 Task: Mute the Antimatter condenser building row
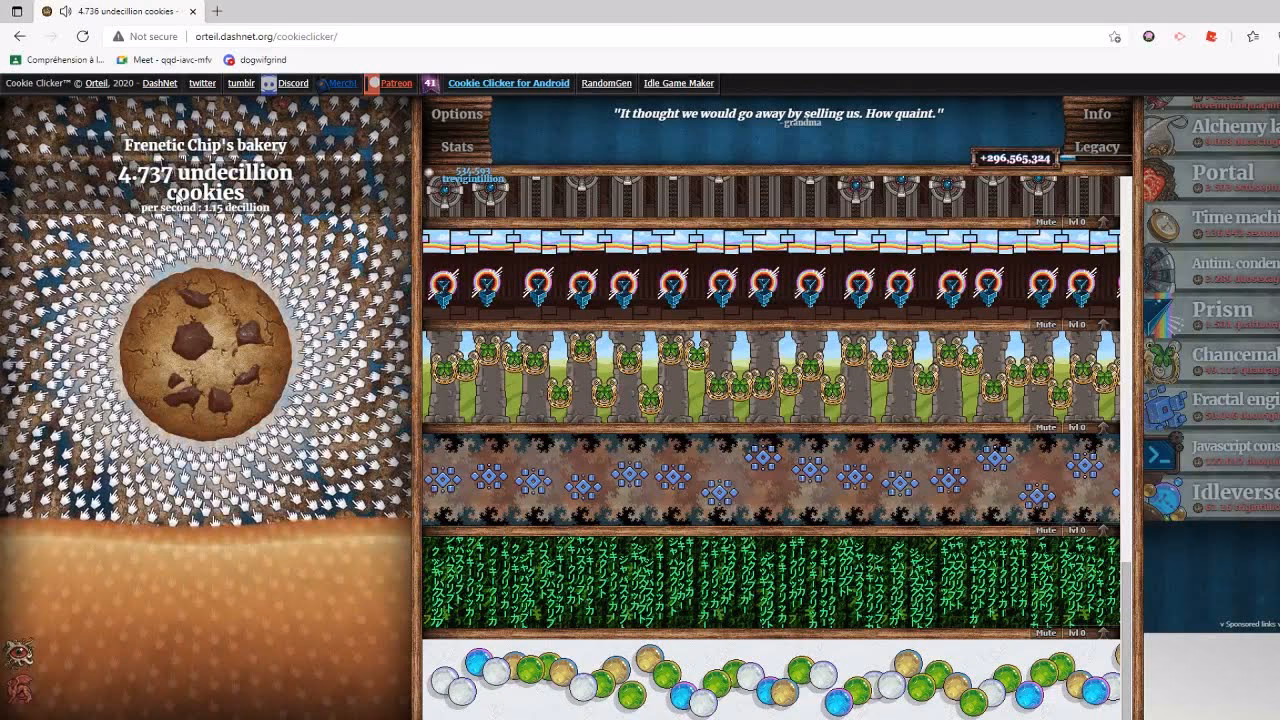point(1045,222)
